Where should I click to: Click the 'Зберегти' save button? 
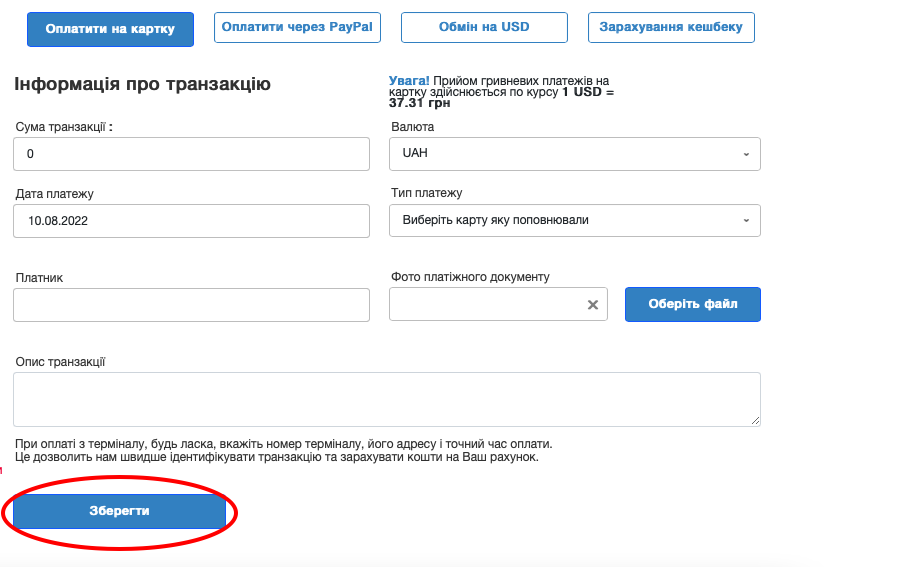pos(119,511)
